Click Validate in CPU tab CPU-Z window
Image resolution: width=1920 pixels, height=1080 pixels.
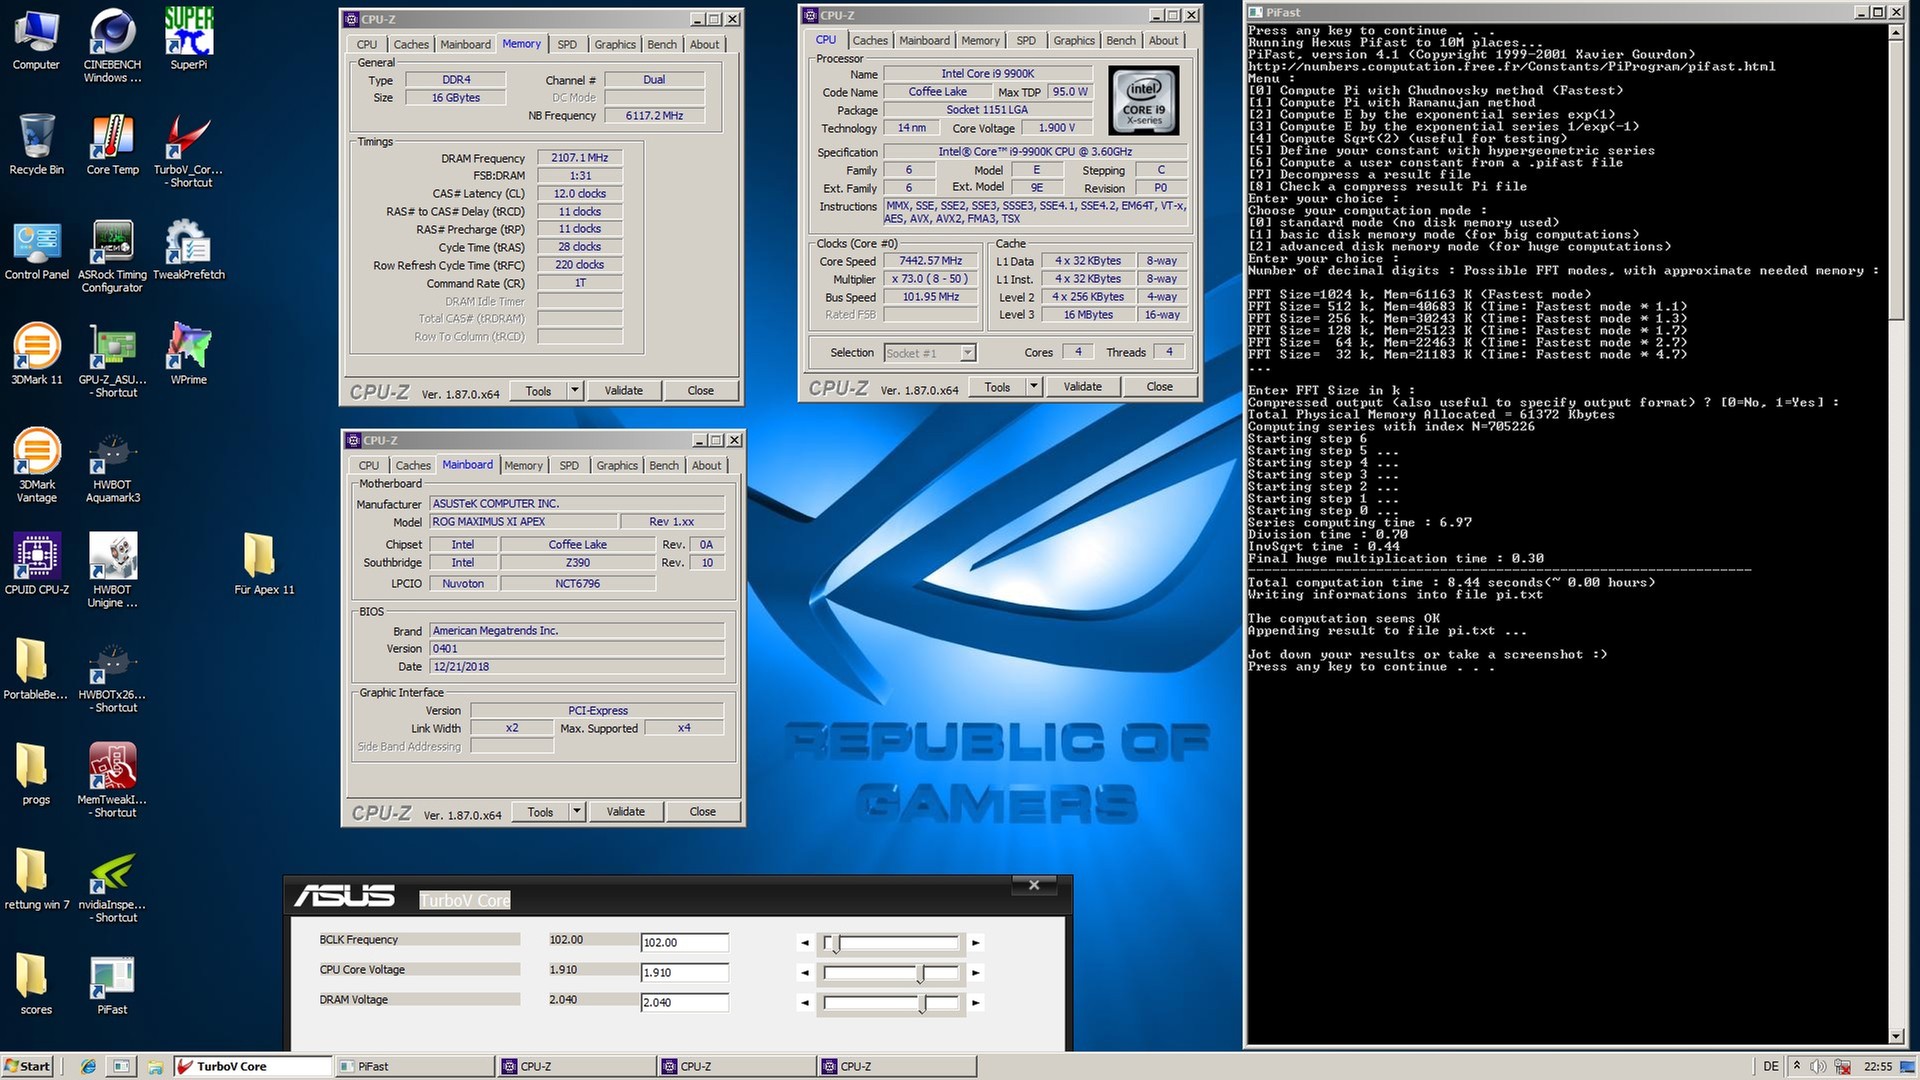1083,387
